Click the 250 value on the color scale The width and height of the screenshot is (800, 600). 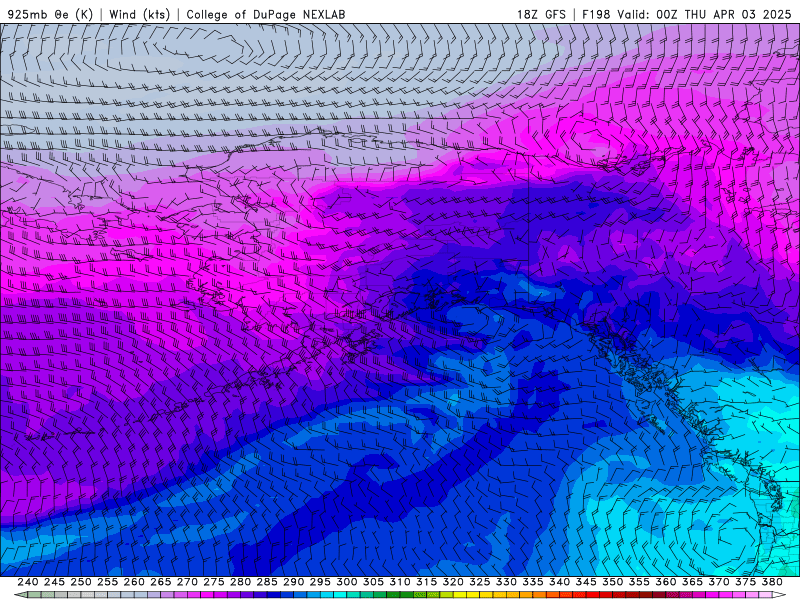(81, 582)
